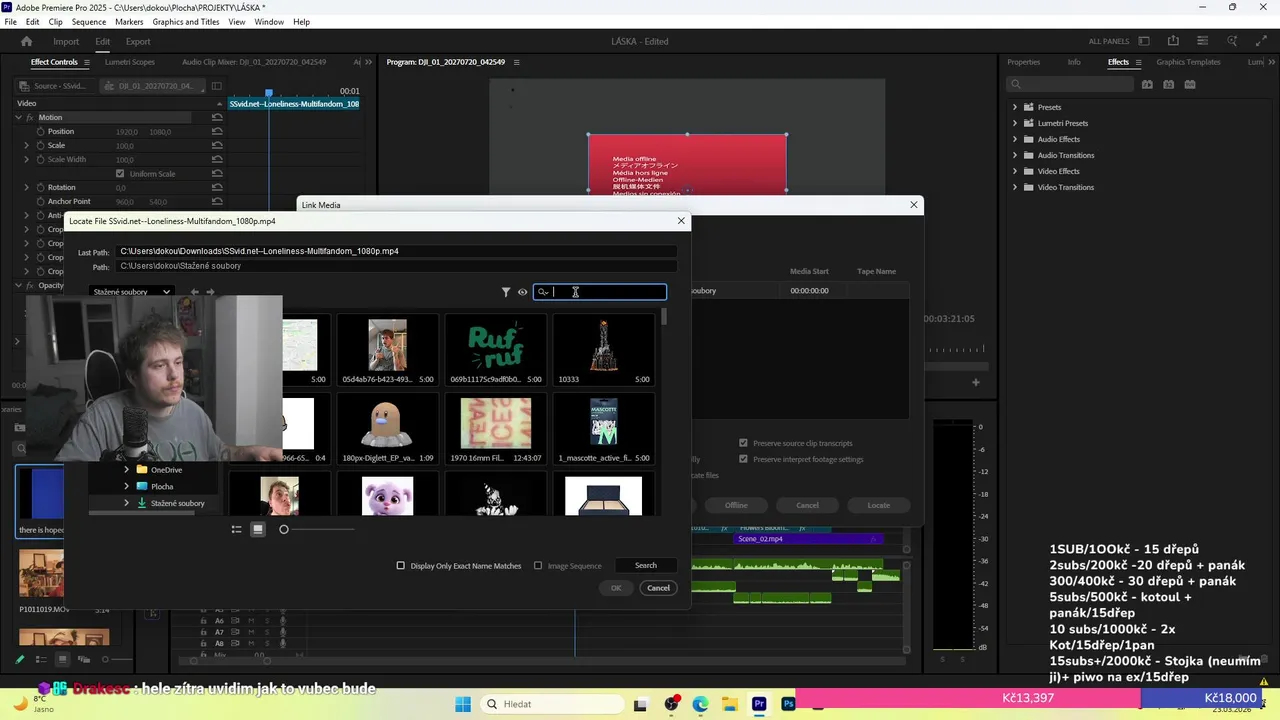Viewport: 1280px width, 720px height.
Task: Go back in Locate File browser
Action: 194,292
